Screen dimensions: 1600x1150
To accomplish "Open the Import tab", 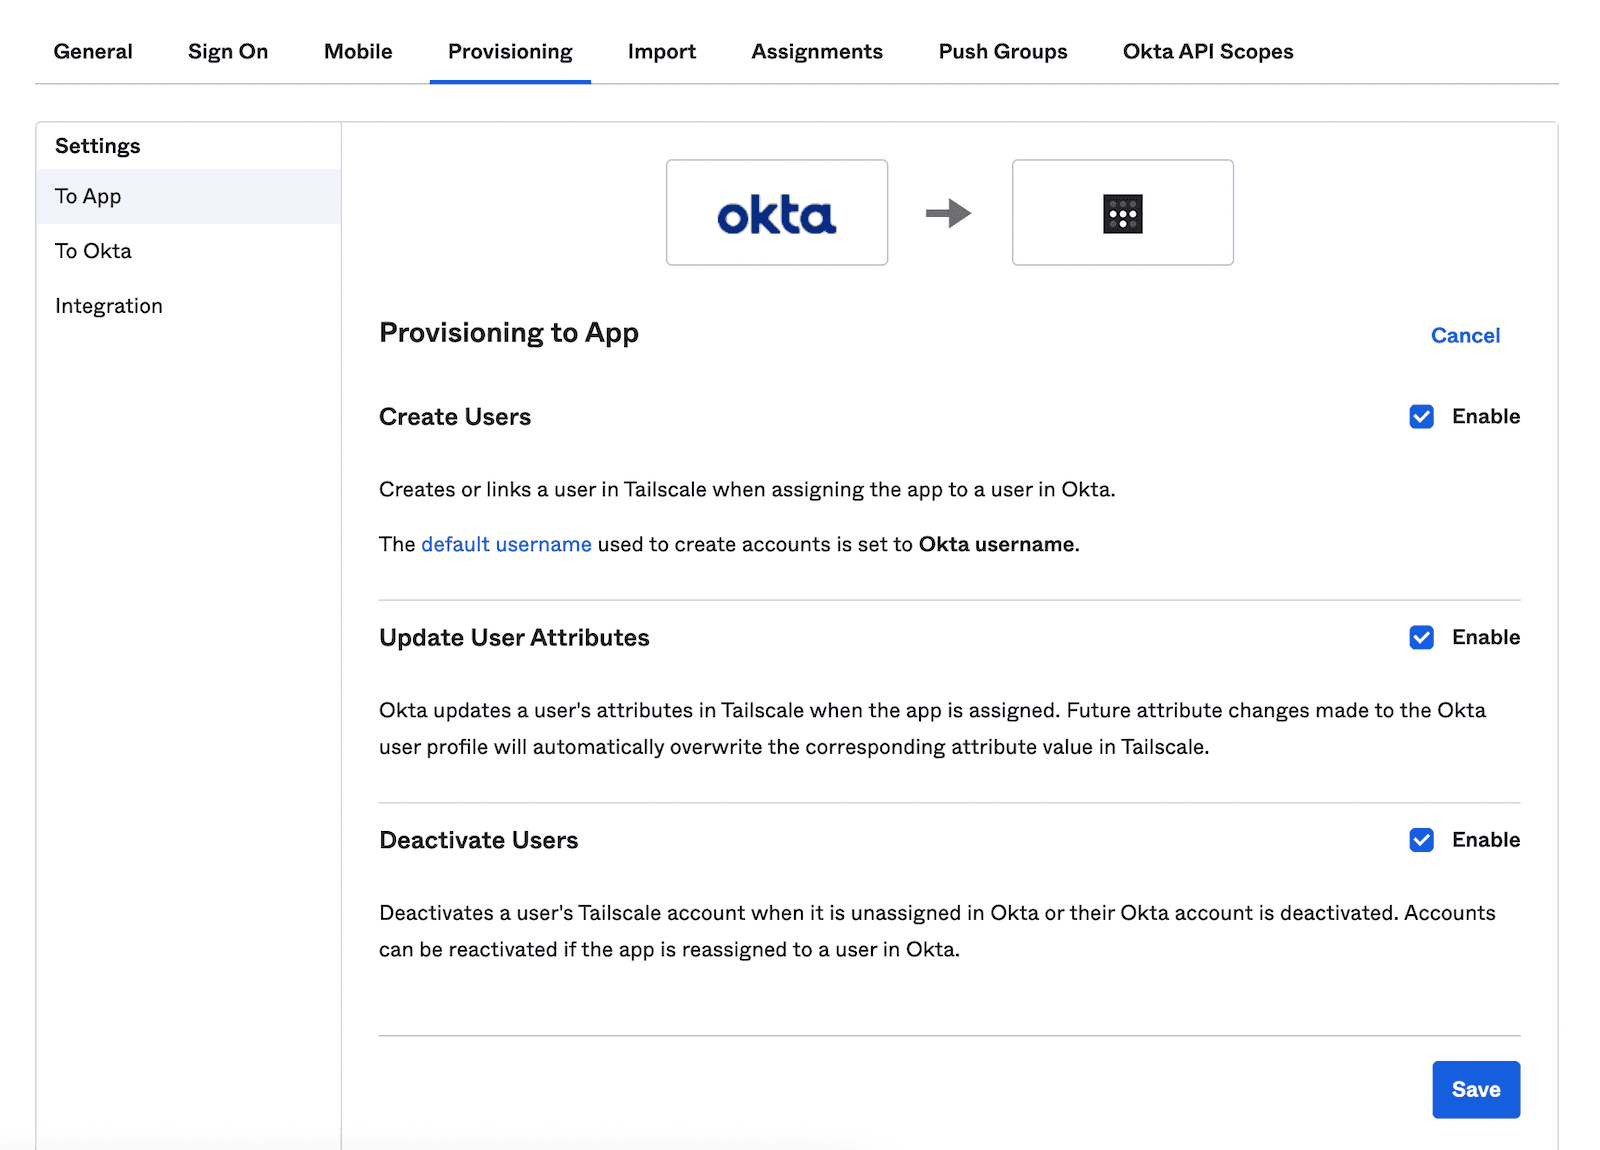I will click(661, 51).
